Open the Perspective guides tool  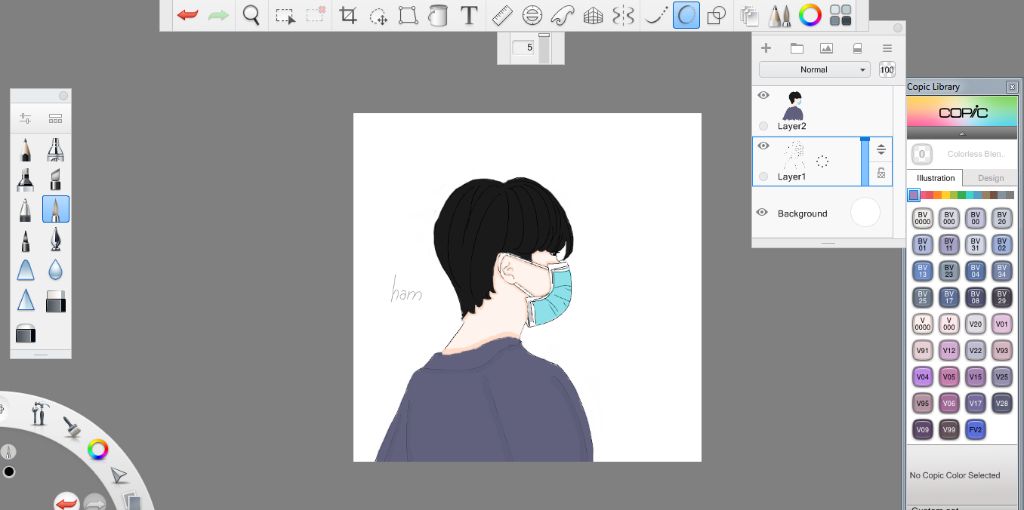(x=593, y=15)
